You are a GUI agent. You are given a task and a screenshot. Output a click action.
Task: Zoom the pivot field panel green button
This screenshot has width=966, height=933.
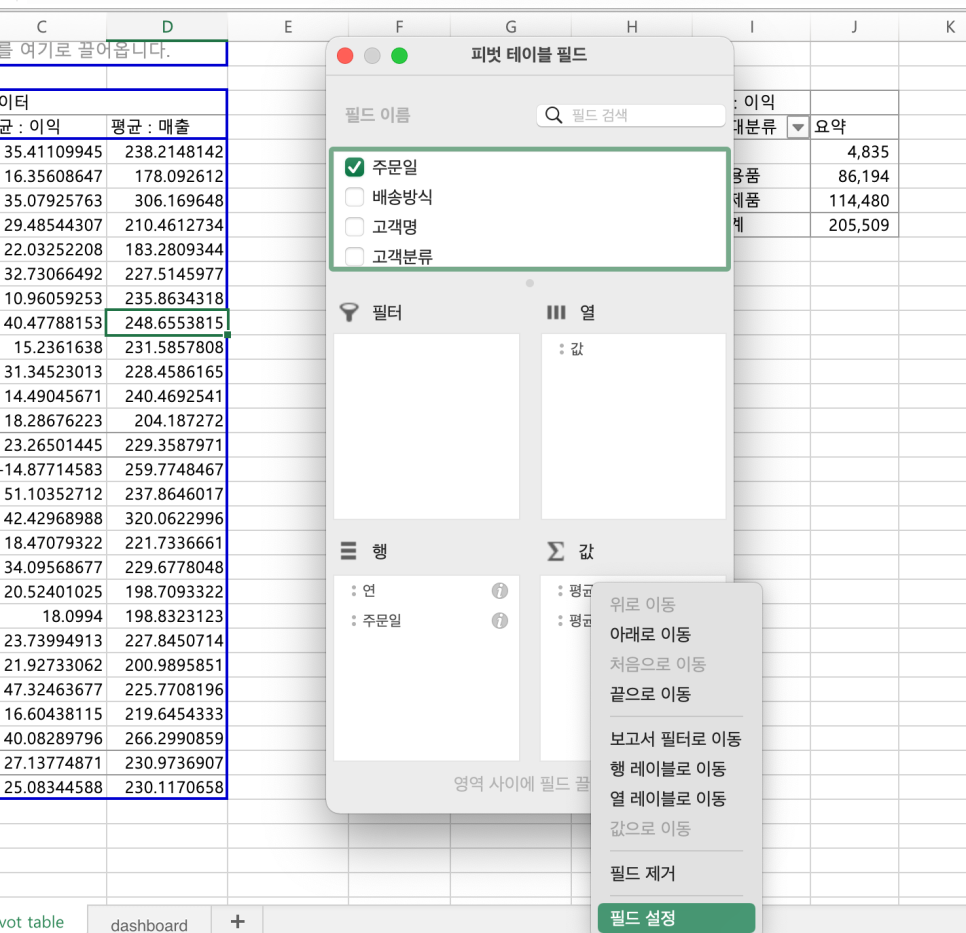click(399, 56)
